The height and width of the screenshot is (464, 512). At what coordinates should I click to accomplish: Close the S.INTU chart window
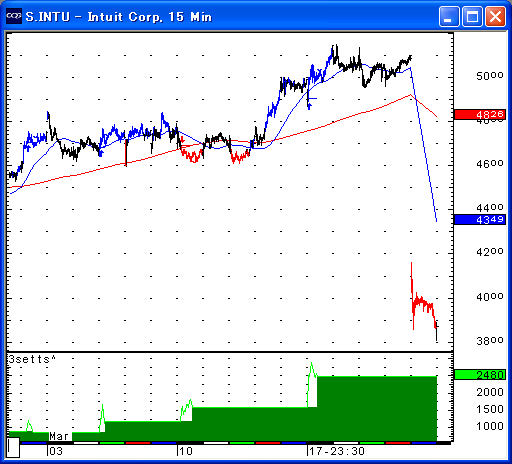(x=495, y=16)
